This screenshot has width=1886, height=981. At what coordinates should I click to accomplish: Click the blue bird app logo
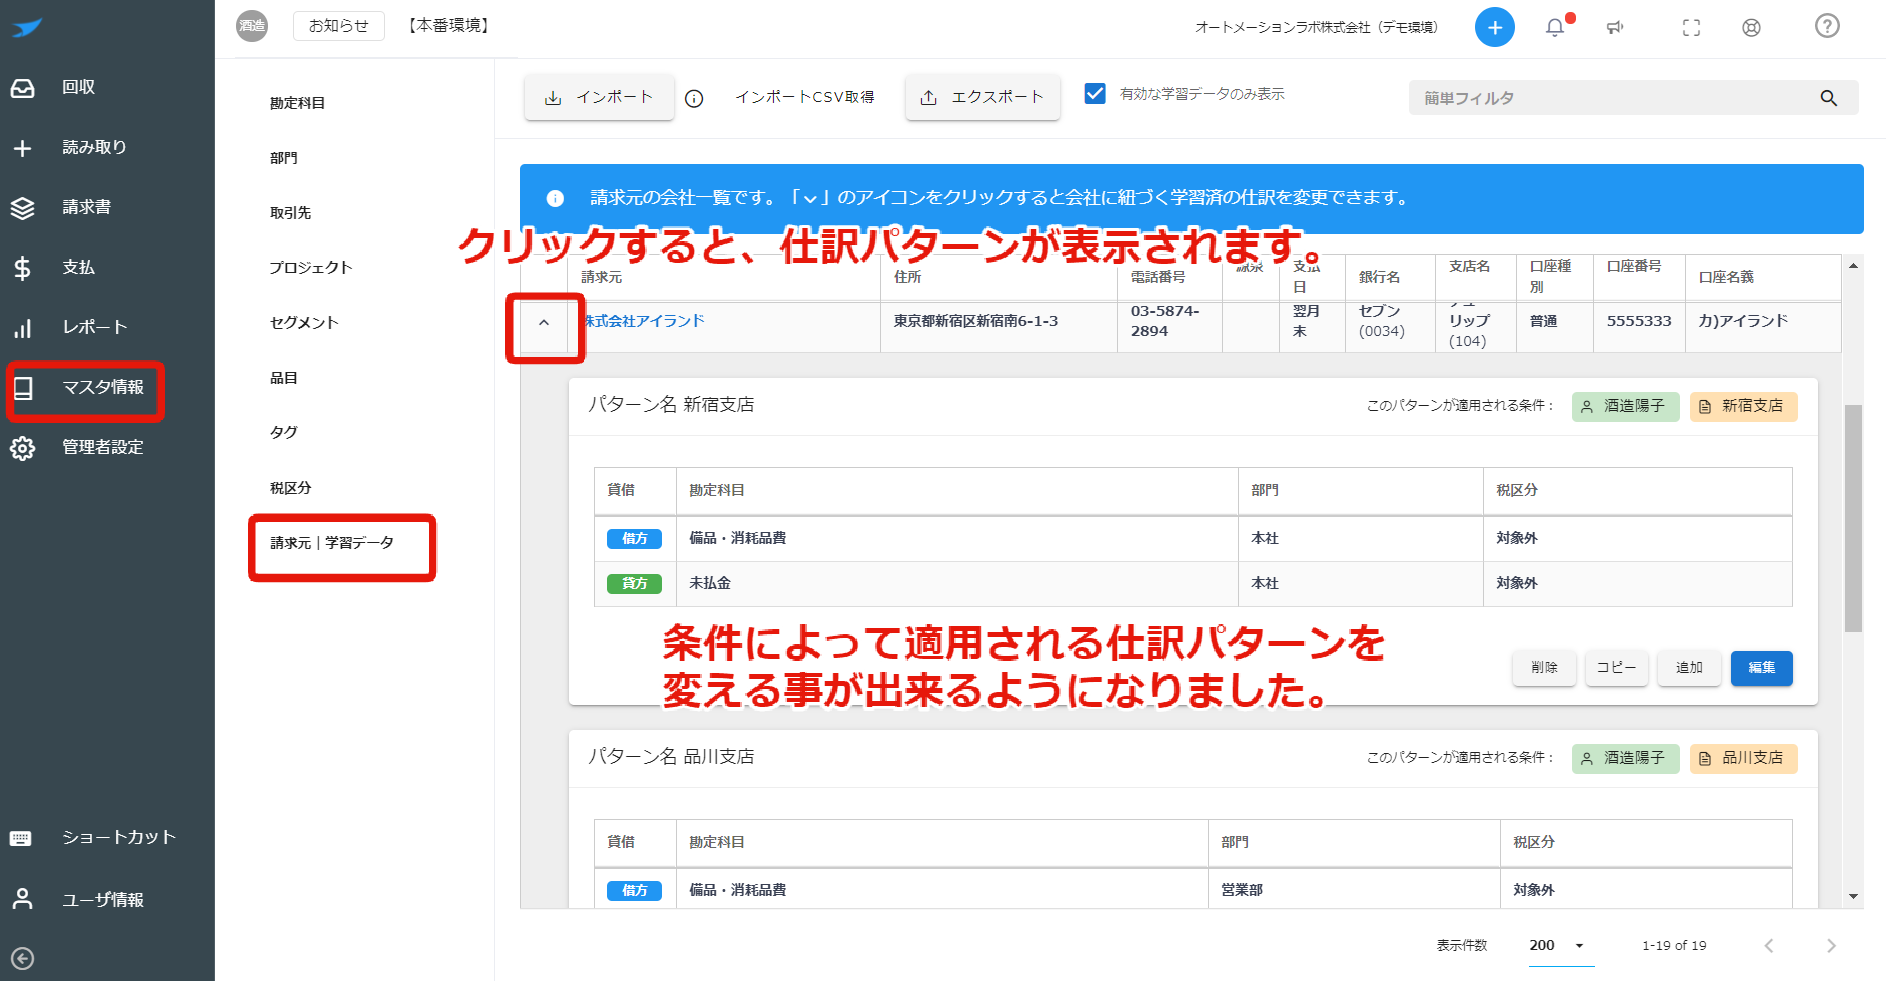27,27
